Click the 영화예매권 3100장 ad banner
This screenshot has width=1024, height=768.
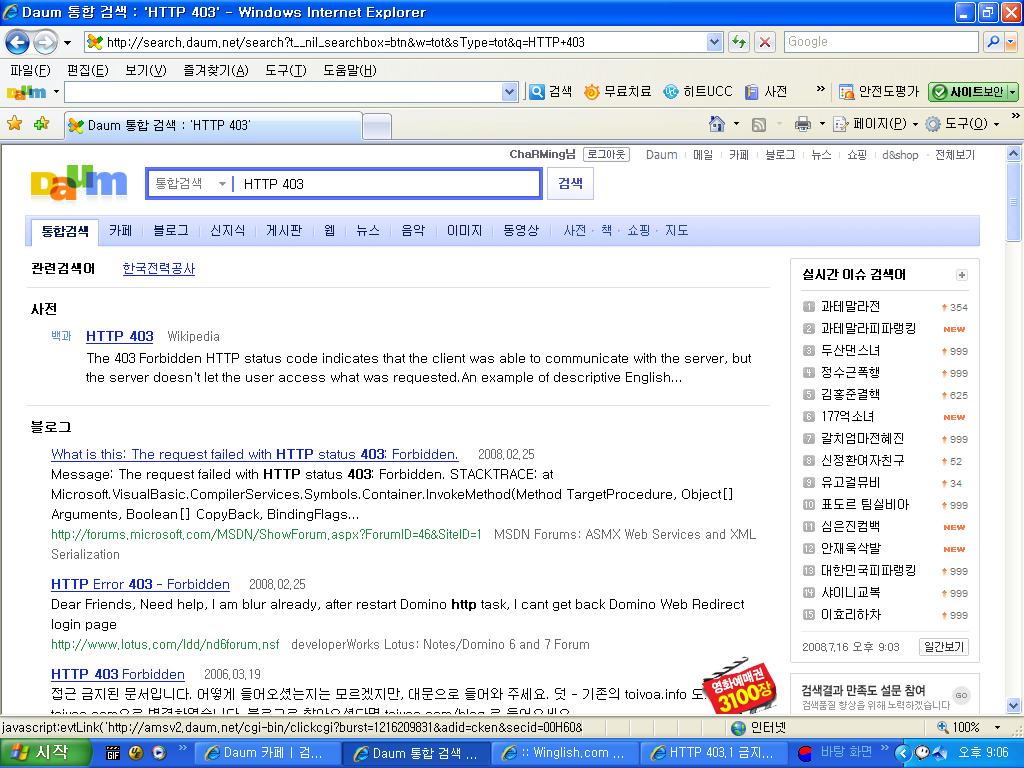tap(741, 688)
